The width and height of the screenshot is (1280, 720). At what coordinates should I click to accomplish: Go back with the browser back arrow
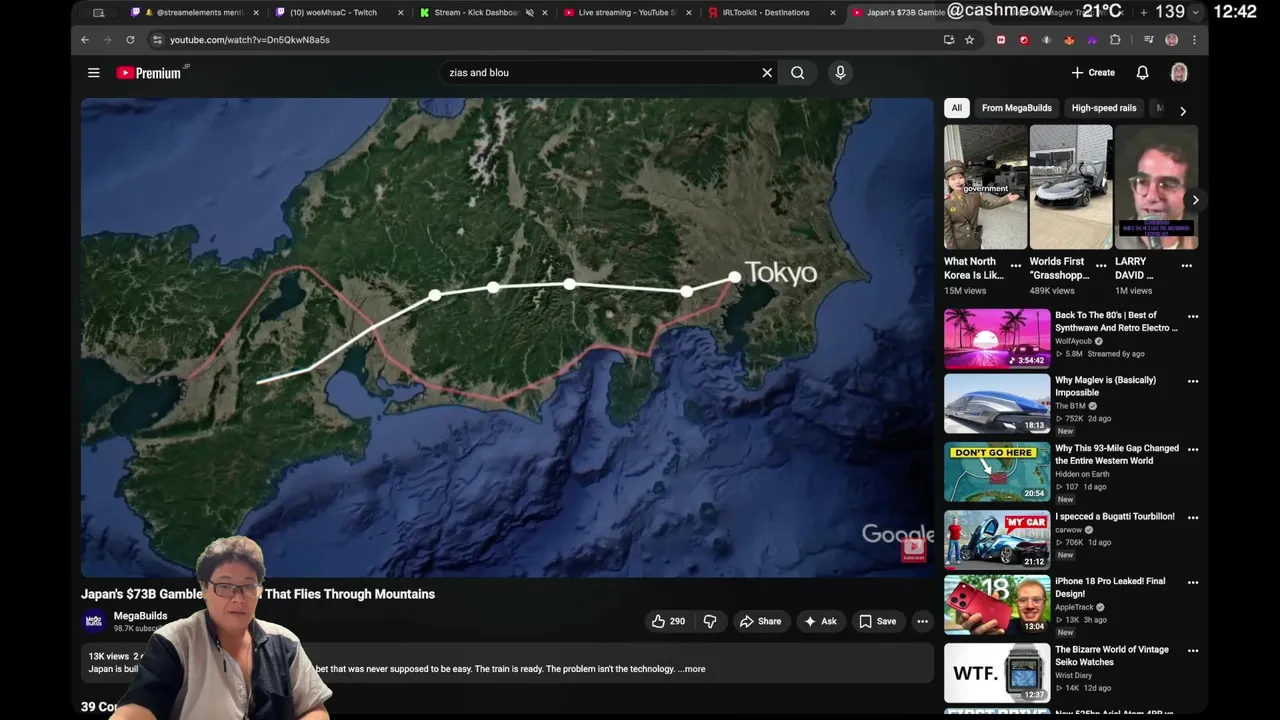85,40
